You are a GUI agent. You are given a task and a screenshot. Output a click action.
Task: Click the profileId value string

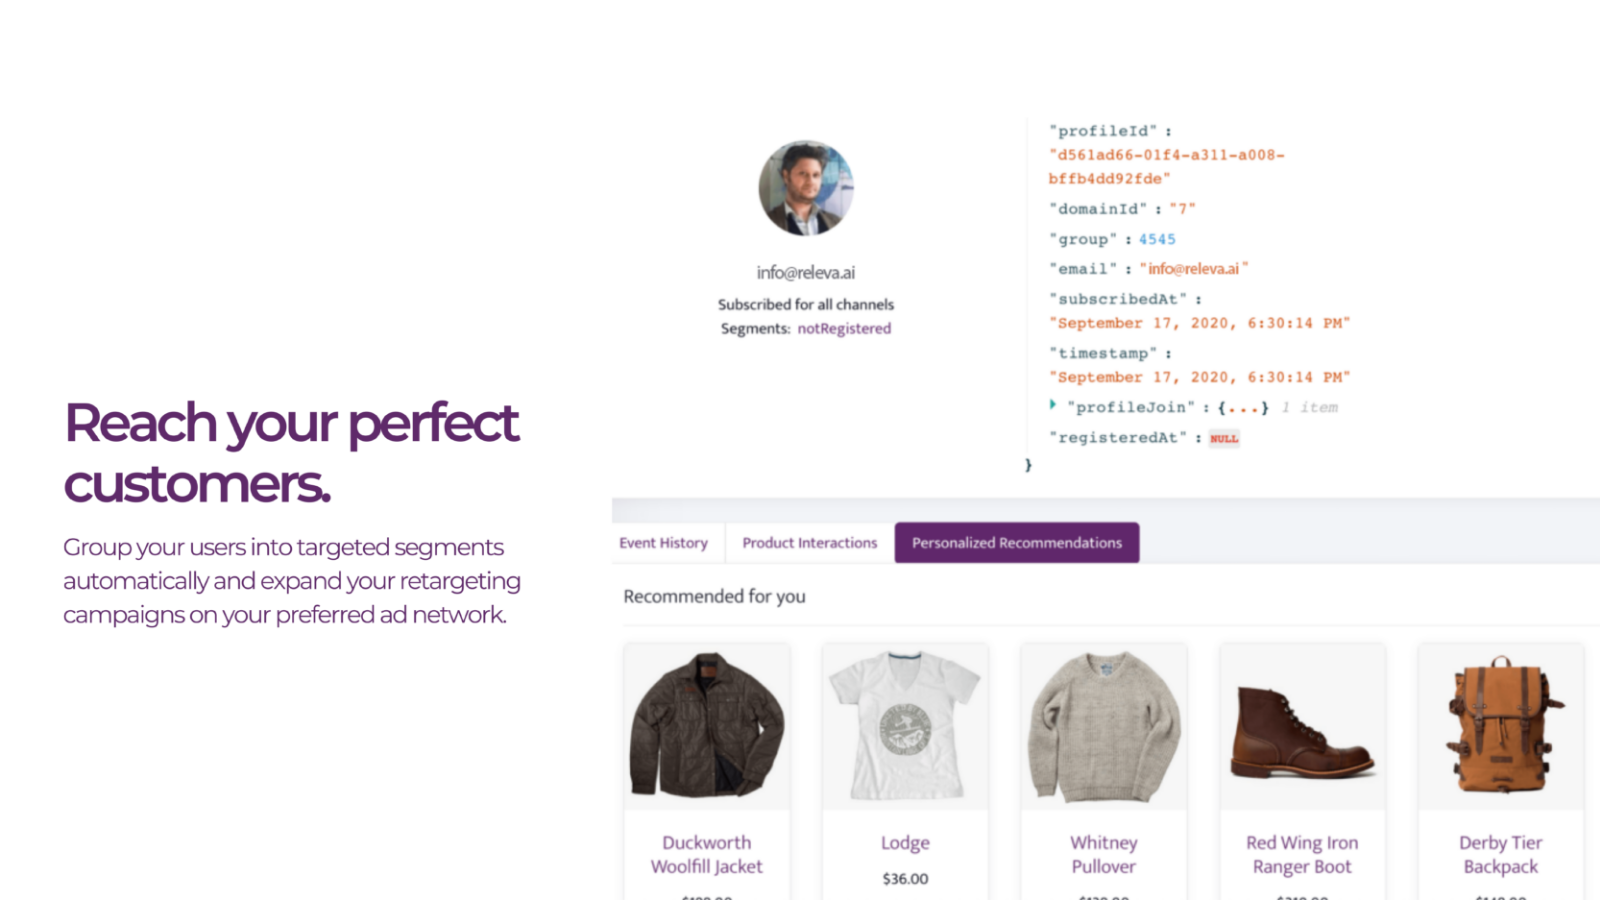tap(1166, 167)
